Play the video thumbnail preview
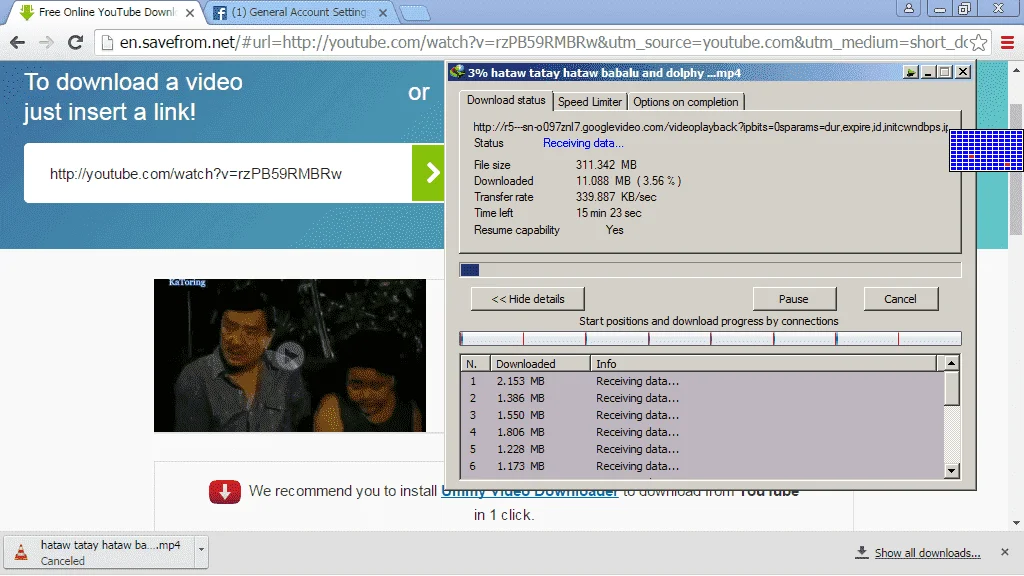The height and width of the screenshot is (576, 1024). click(x=289, y=356)
